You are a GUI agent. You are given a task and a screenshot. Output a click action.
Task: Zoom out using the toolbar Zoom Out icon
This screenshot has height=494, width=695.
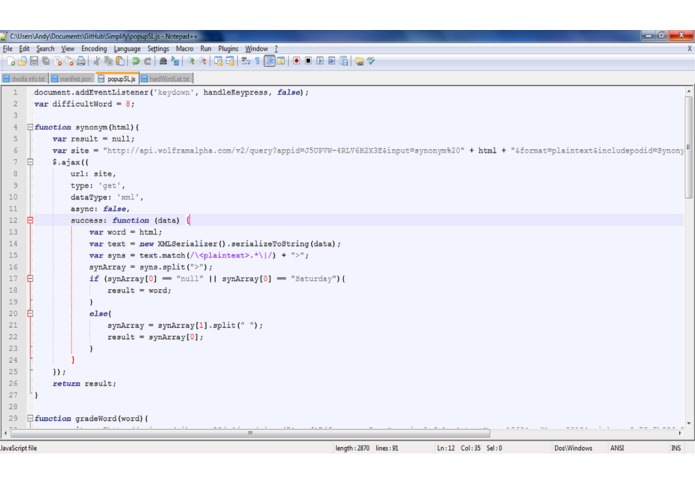click(203, 61)
